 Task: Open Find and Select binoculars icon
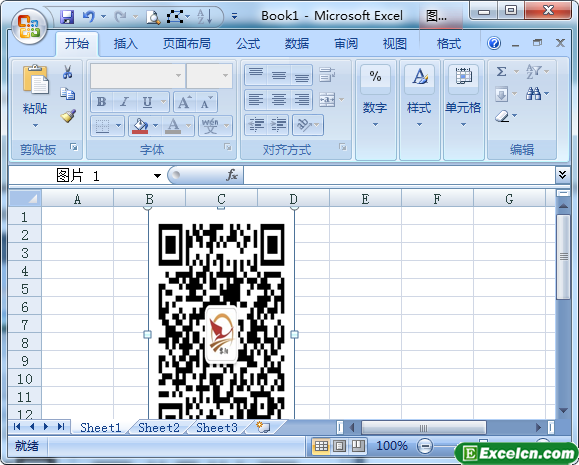[534, 94]
